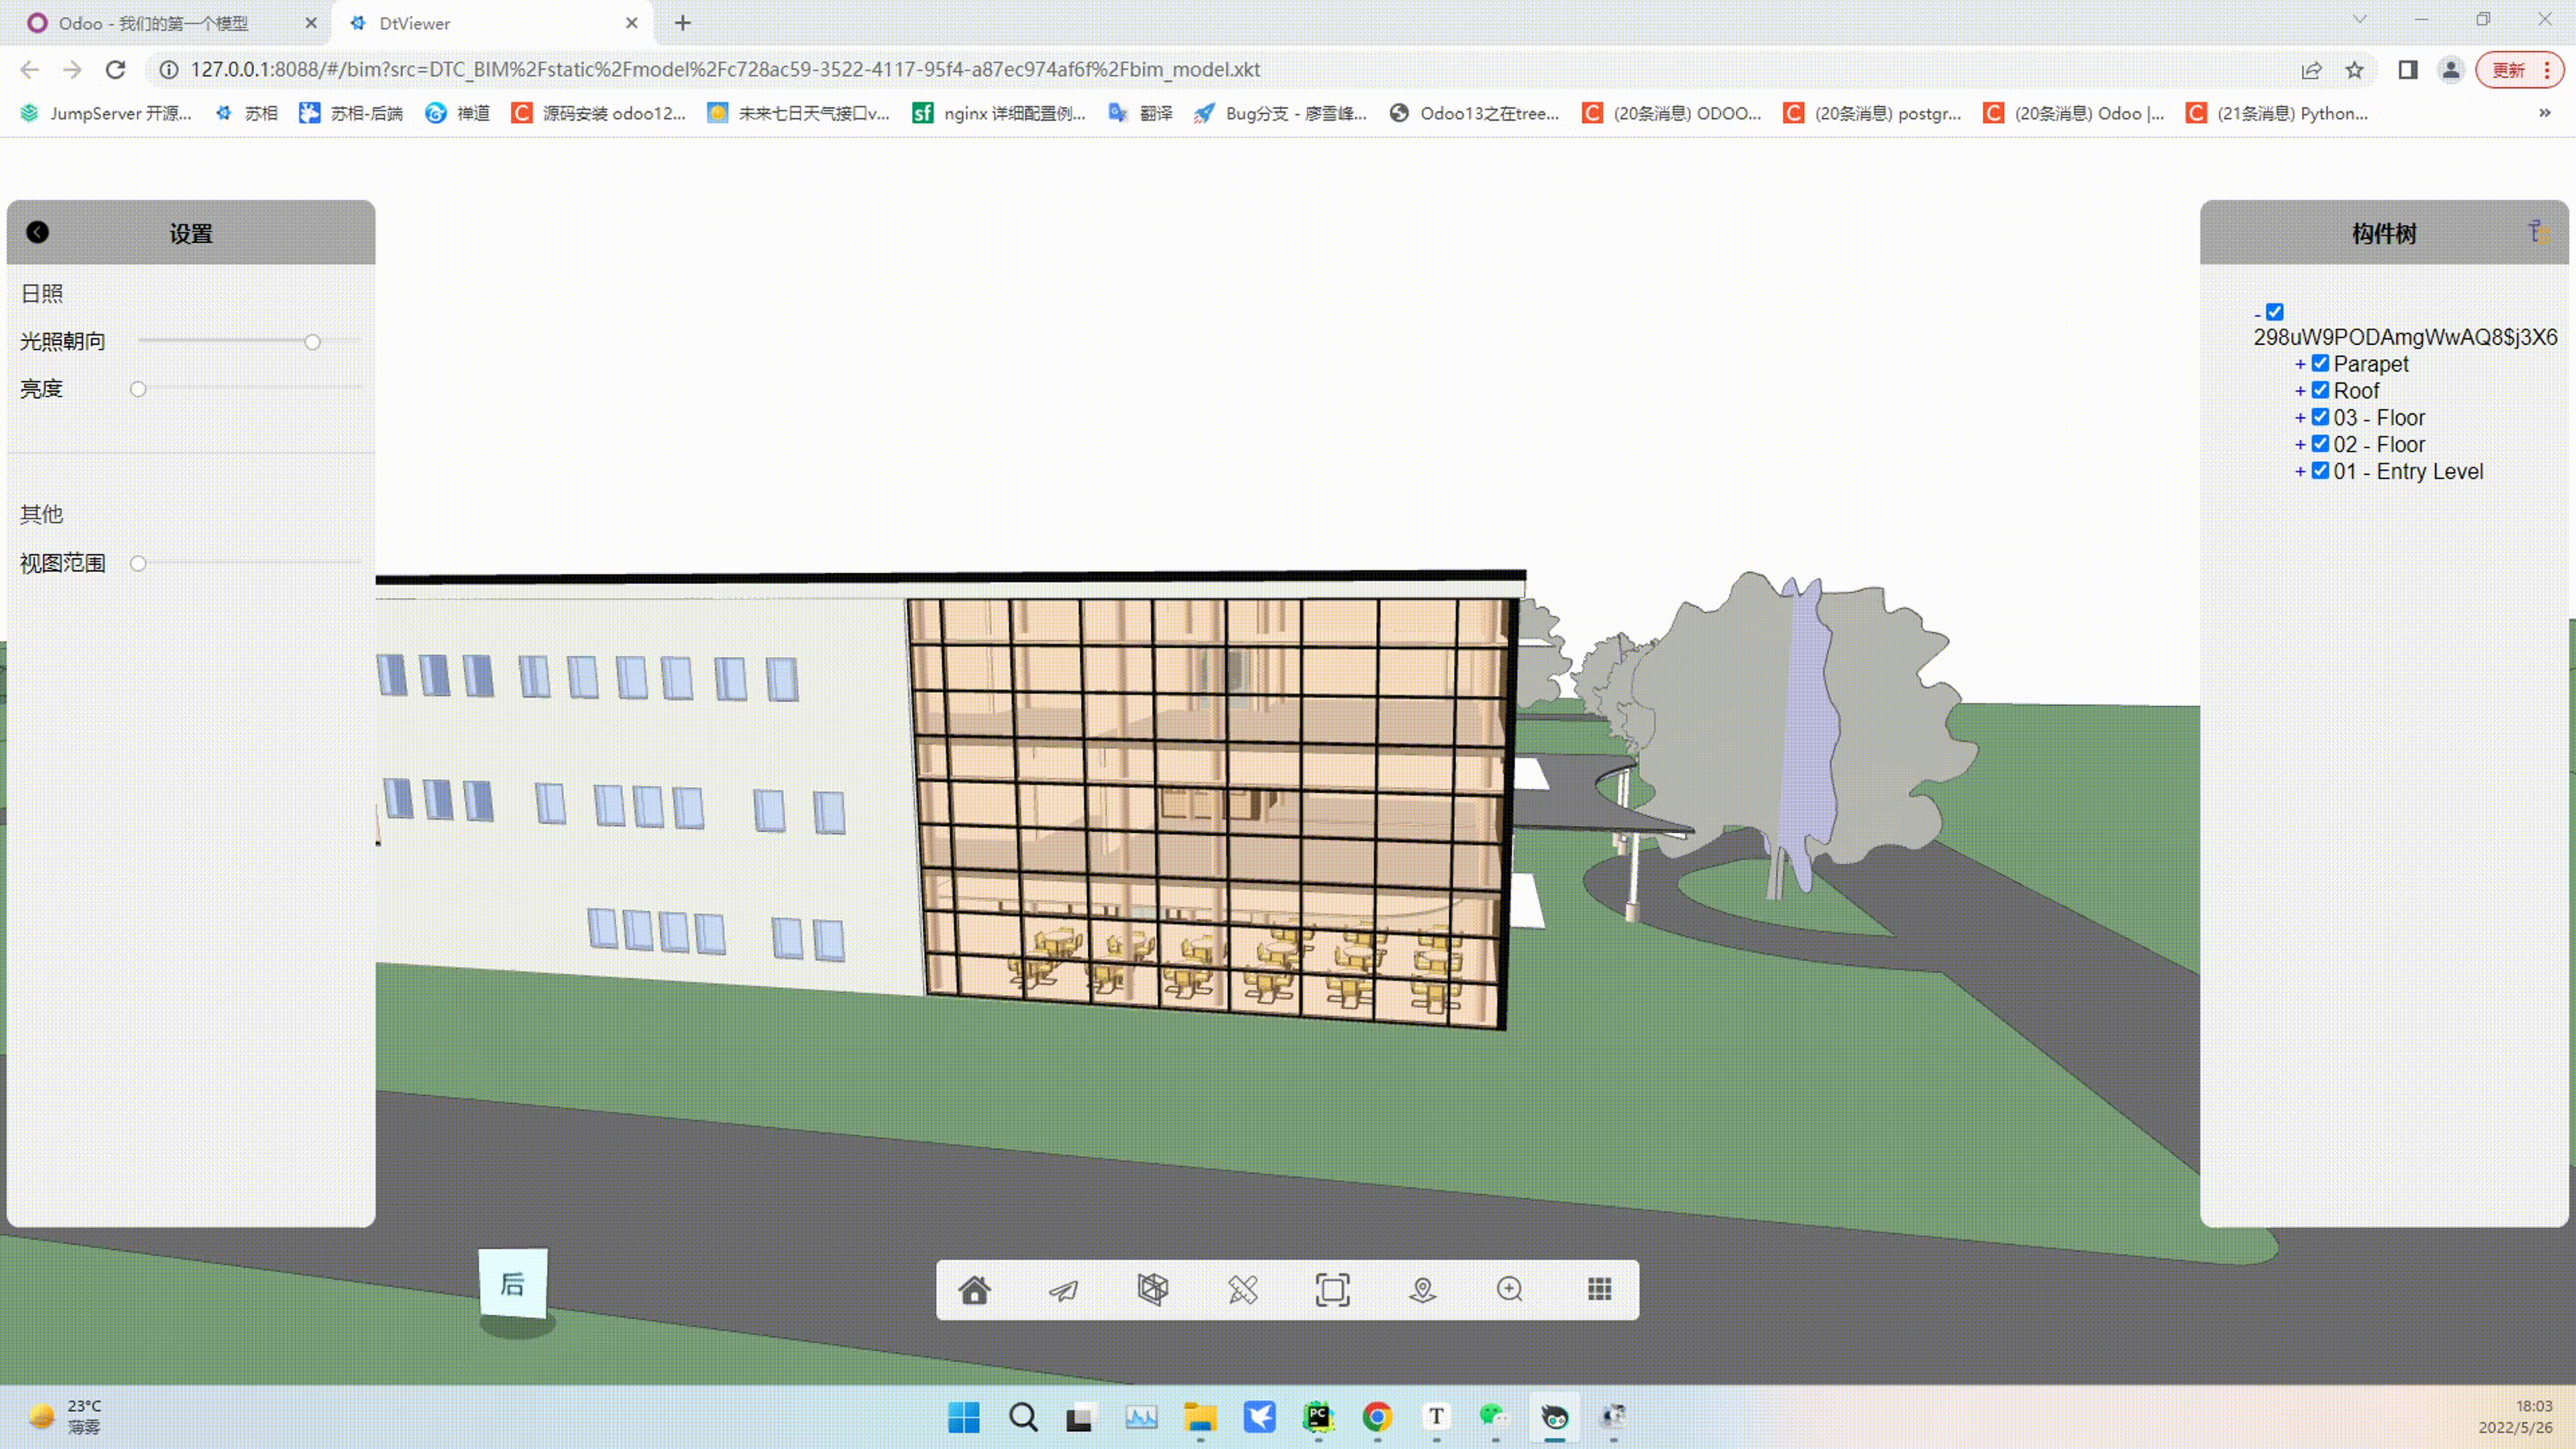Click back arrow in 设置 panel header
2576x1449 pixels.
[37, 232]
